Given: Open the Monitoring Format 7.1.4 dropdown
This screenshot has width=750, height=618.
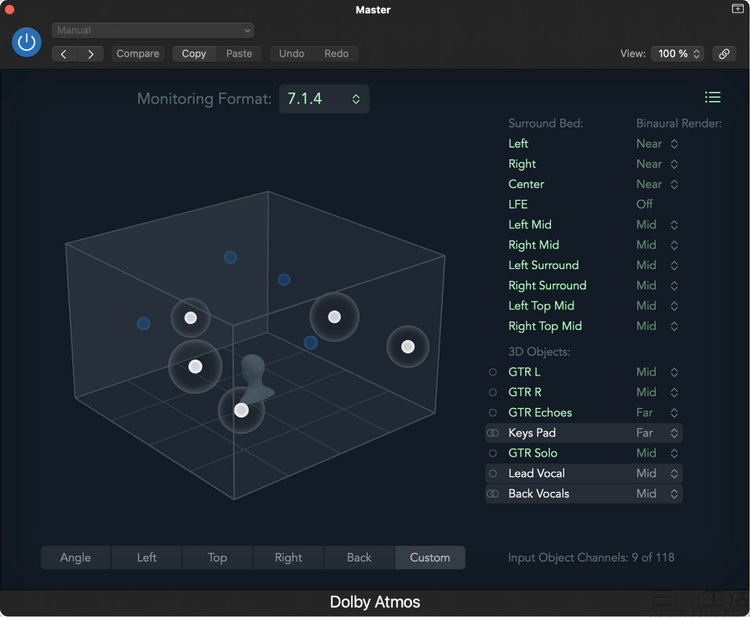Looking at the screenshot, I should tap(324, 99).
